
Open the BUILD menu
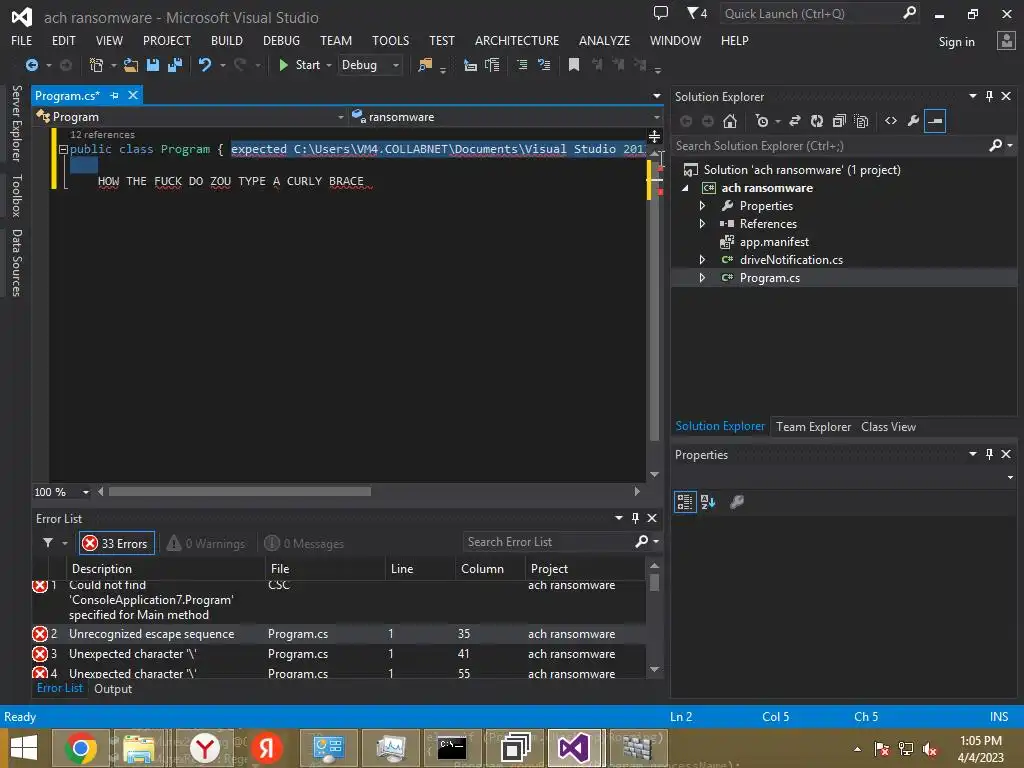coord(227,40)
